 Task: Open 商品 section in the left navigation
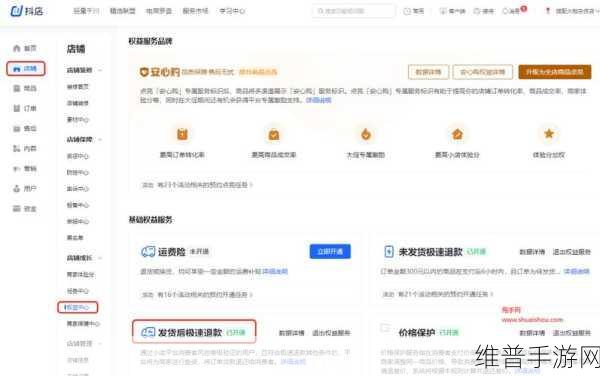point(25,88)
